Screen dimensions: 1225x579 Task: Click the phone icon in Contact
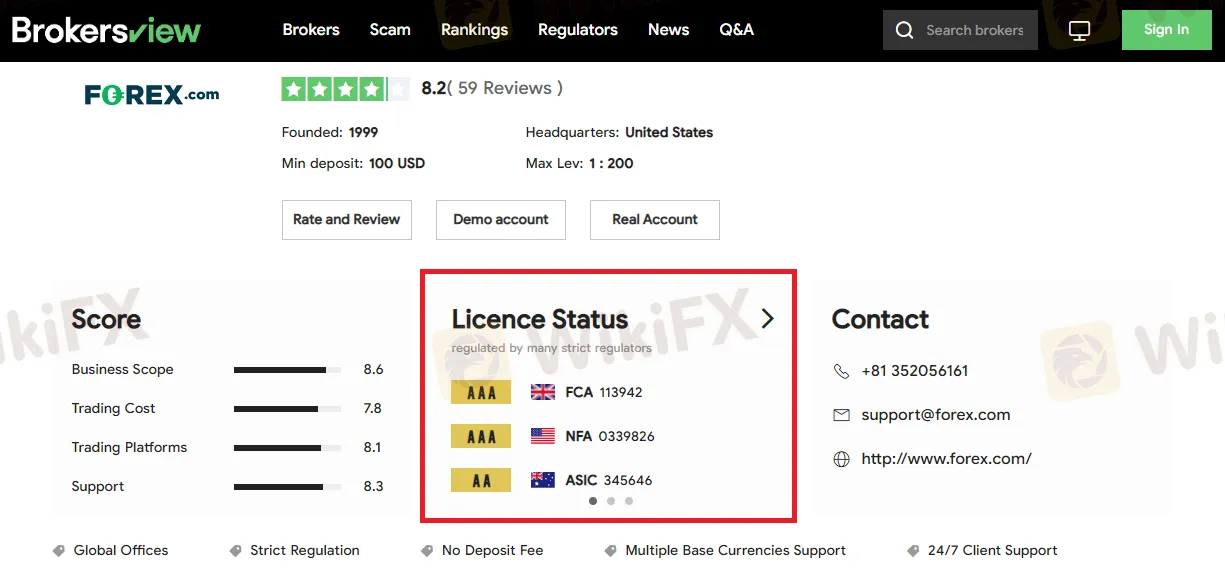[x=841, y=371]
